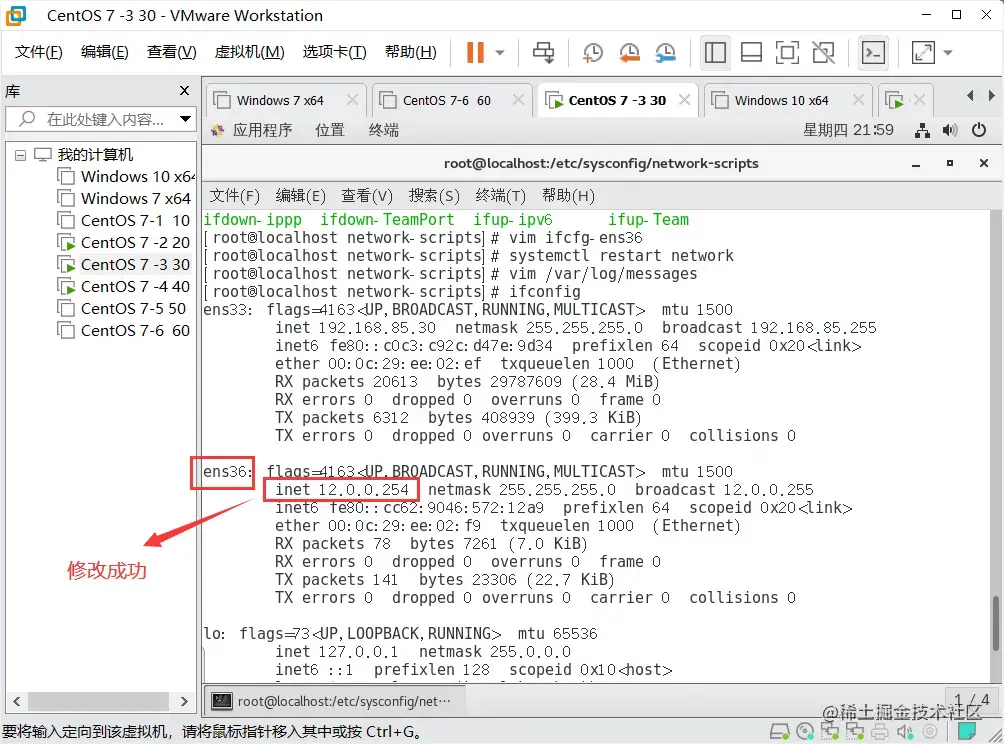Open terminal 查看(V) menu
Viewport: 1004px width, 744px height.
[x=367, y=196]
